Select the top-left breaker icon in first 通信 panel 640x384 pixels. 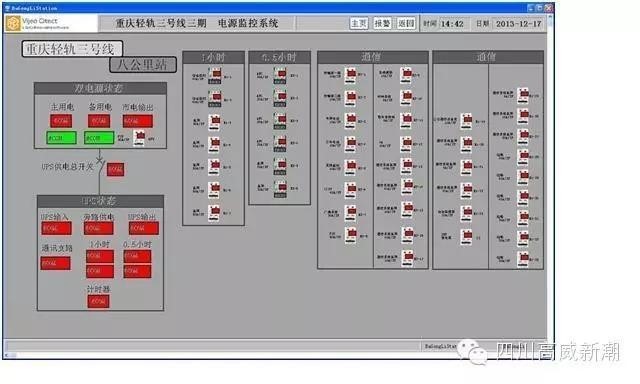(351, 75)
